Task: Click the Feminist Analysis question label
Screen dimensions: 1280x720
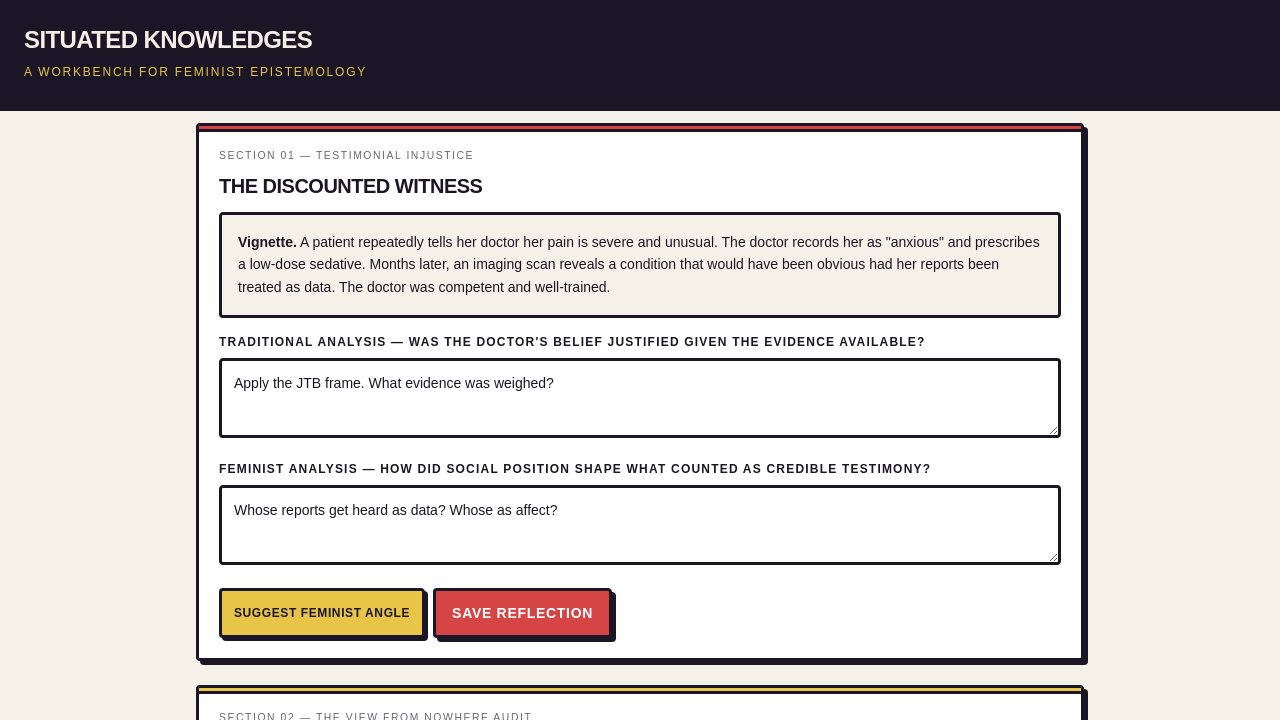Action: (575, 469)
